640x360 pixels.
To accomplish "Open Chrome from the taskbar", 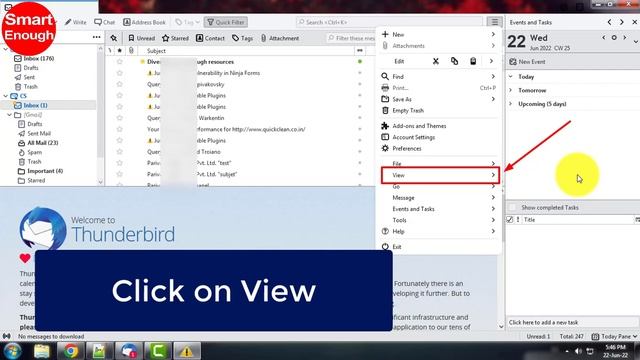I will click(71, 351).
